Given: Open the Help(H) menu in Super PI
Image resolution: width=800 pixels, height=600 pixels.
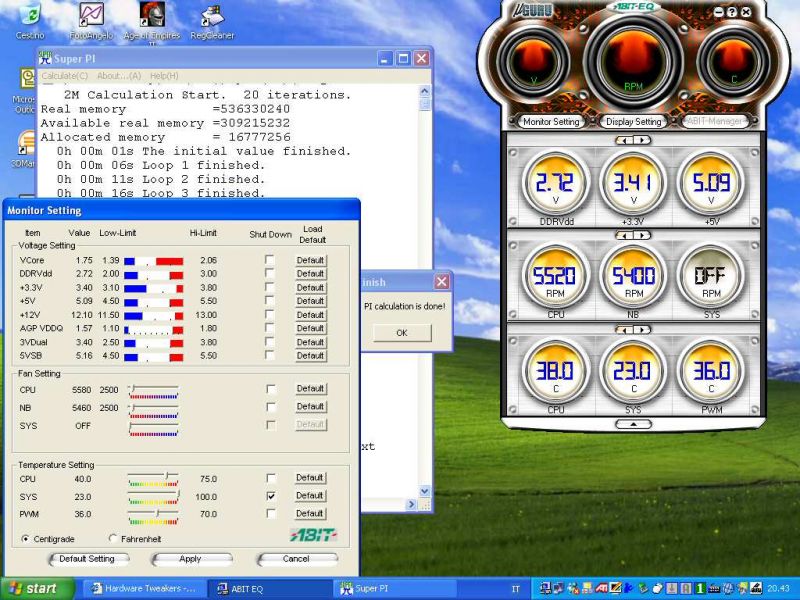Looking at the screenshot, I should 164,76.
